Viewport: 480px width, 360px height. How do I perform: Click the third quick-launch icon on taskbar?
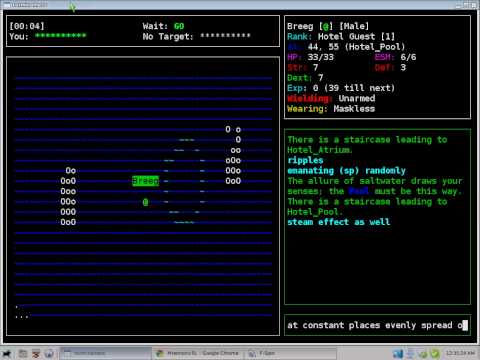click(49, 353)
